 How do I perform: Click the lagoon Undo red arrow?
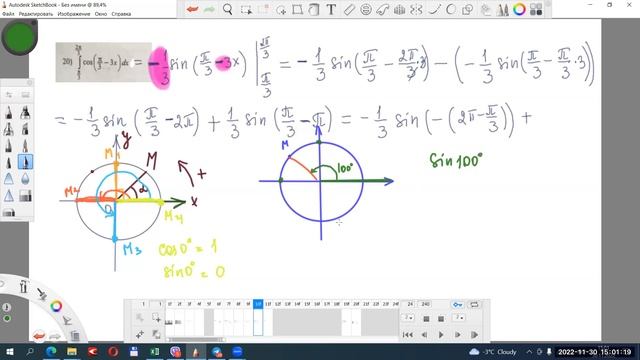[39, 336]
